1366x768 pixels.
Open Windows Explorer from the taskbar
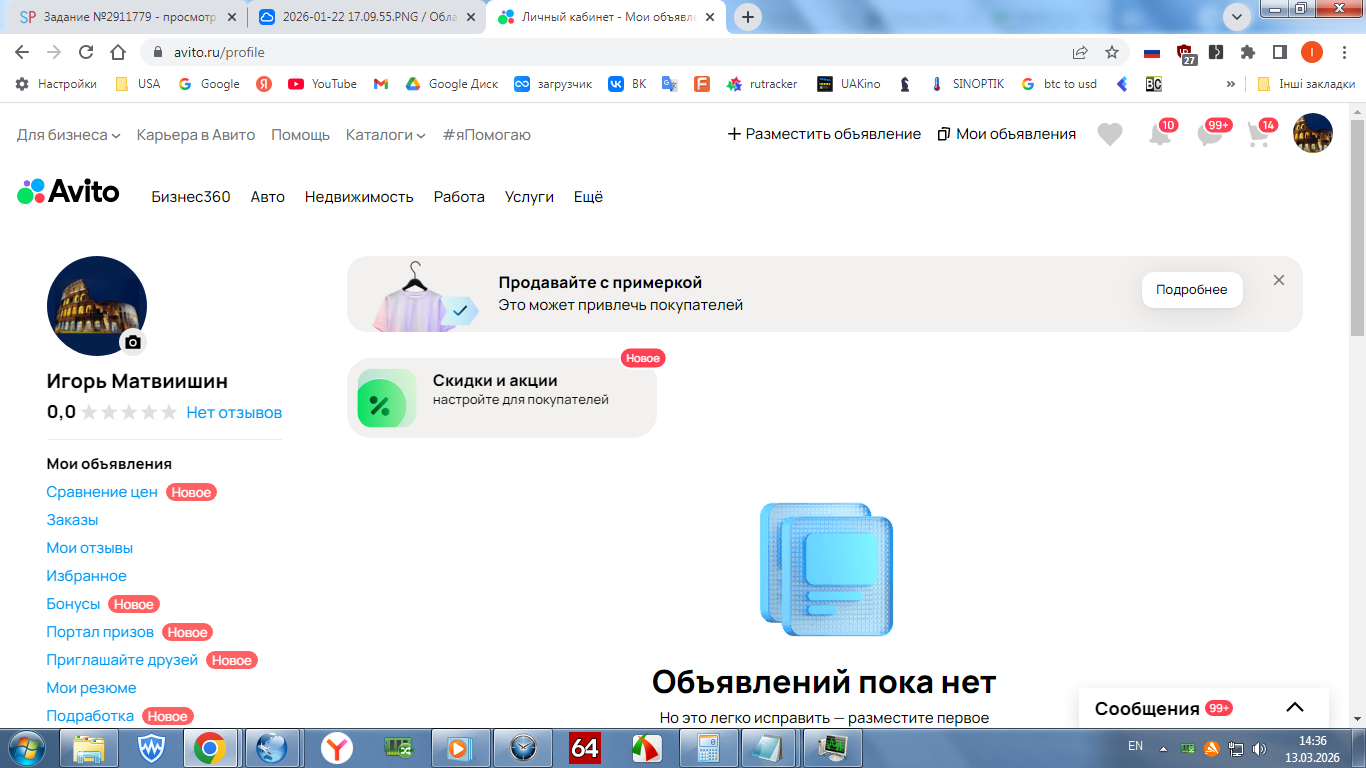tap(89, 748)
